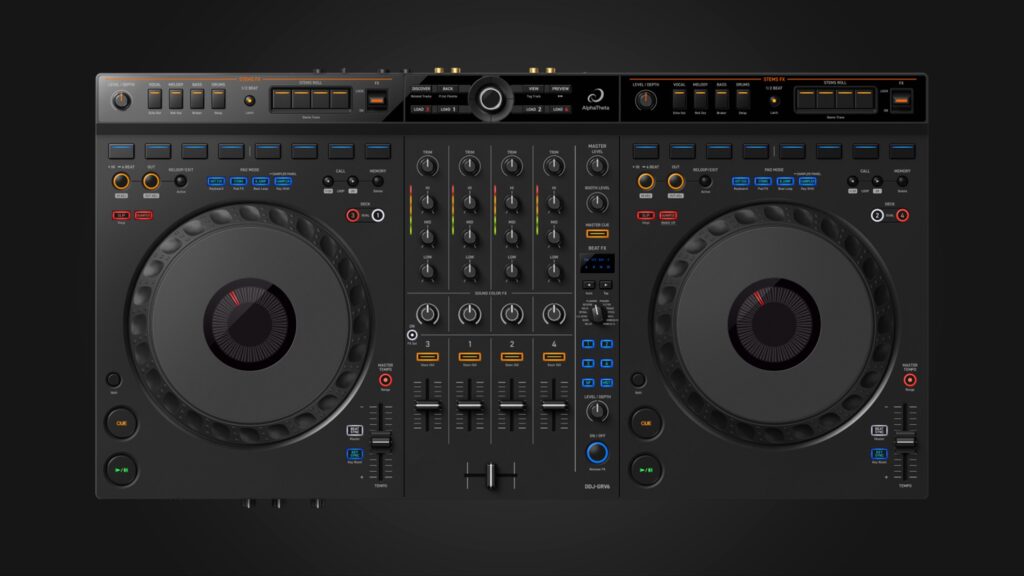Toggle the left deck SLIP button

click(121, 215)
